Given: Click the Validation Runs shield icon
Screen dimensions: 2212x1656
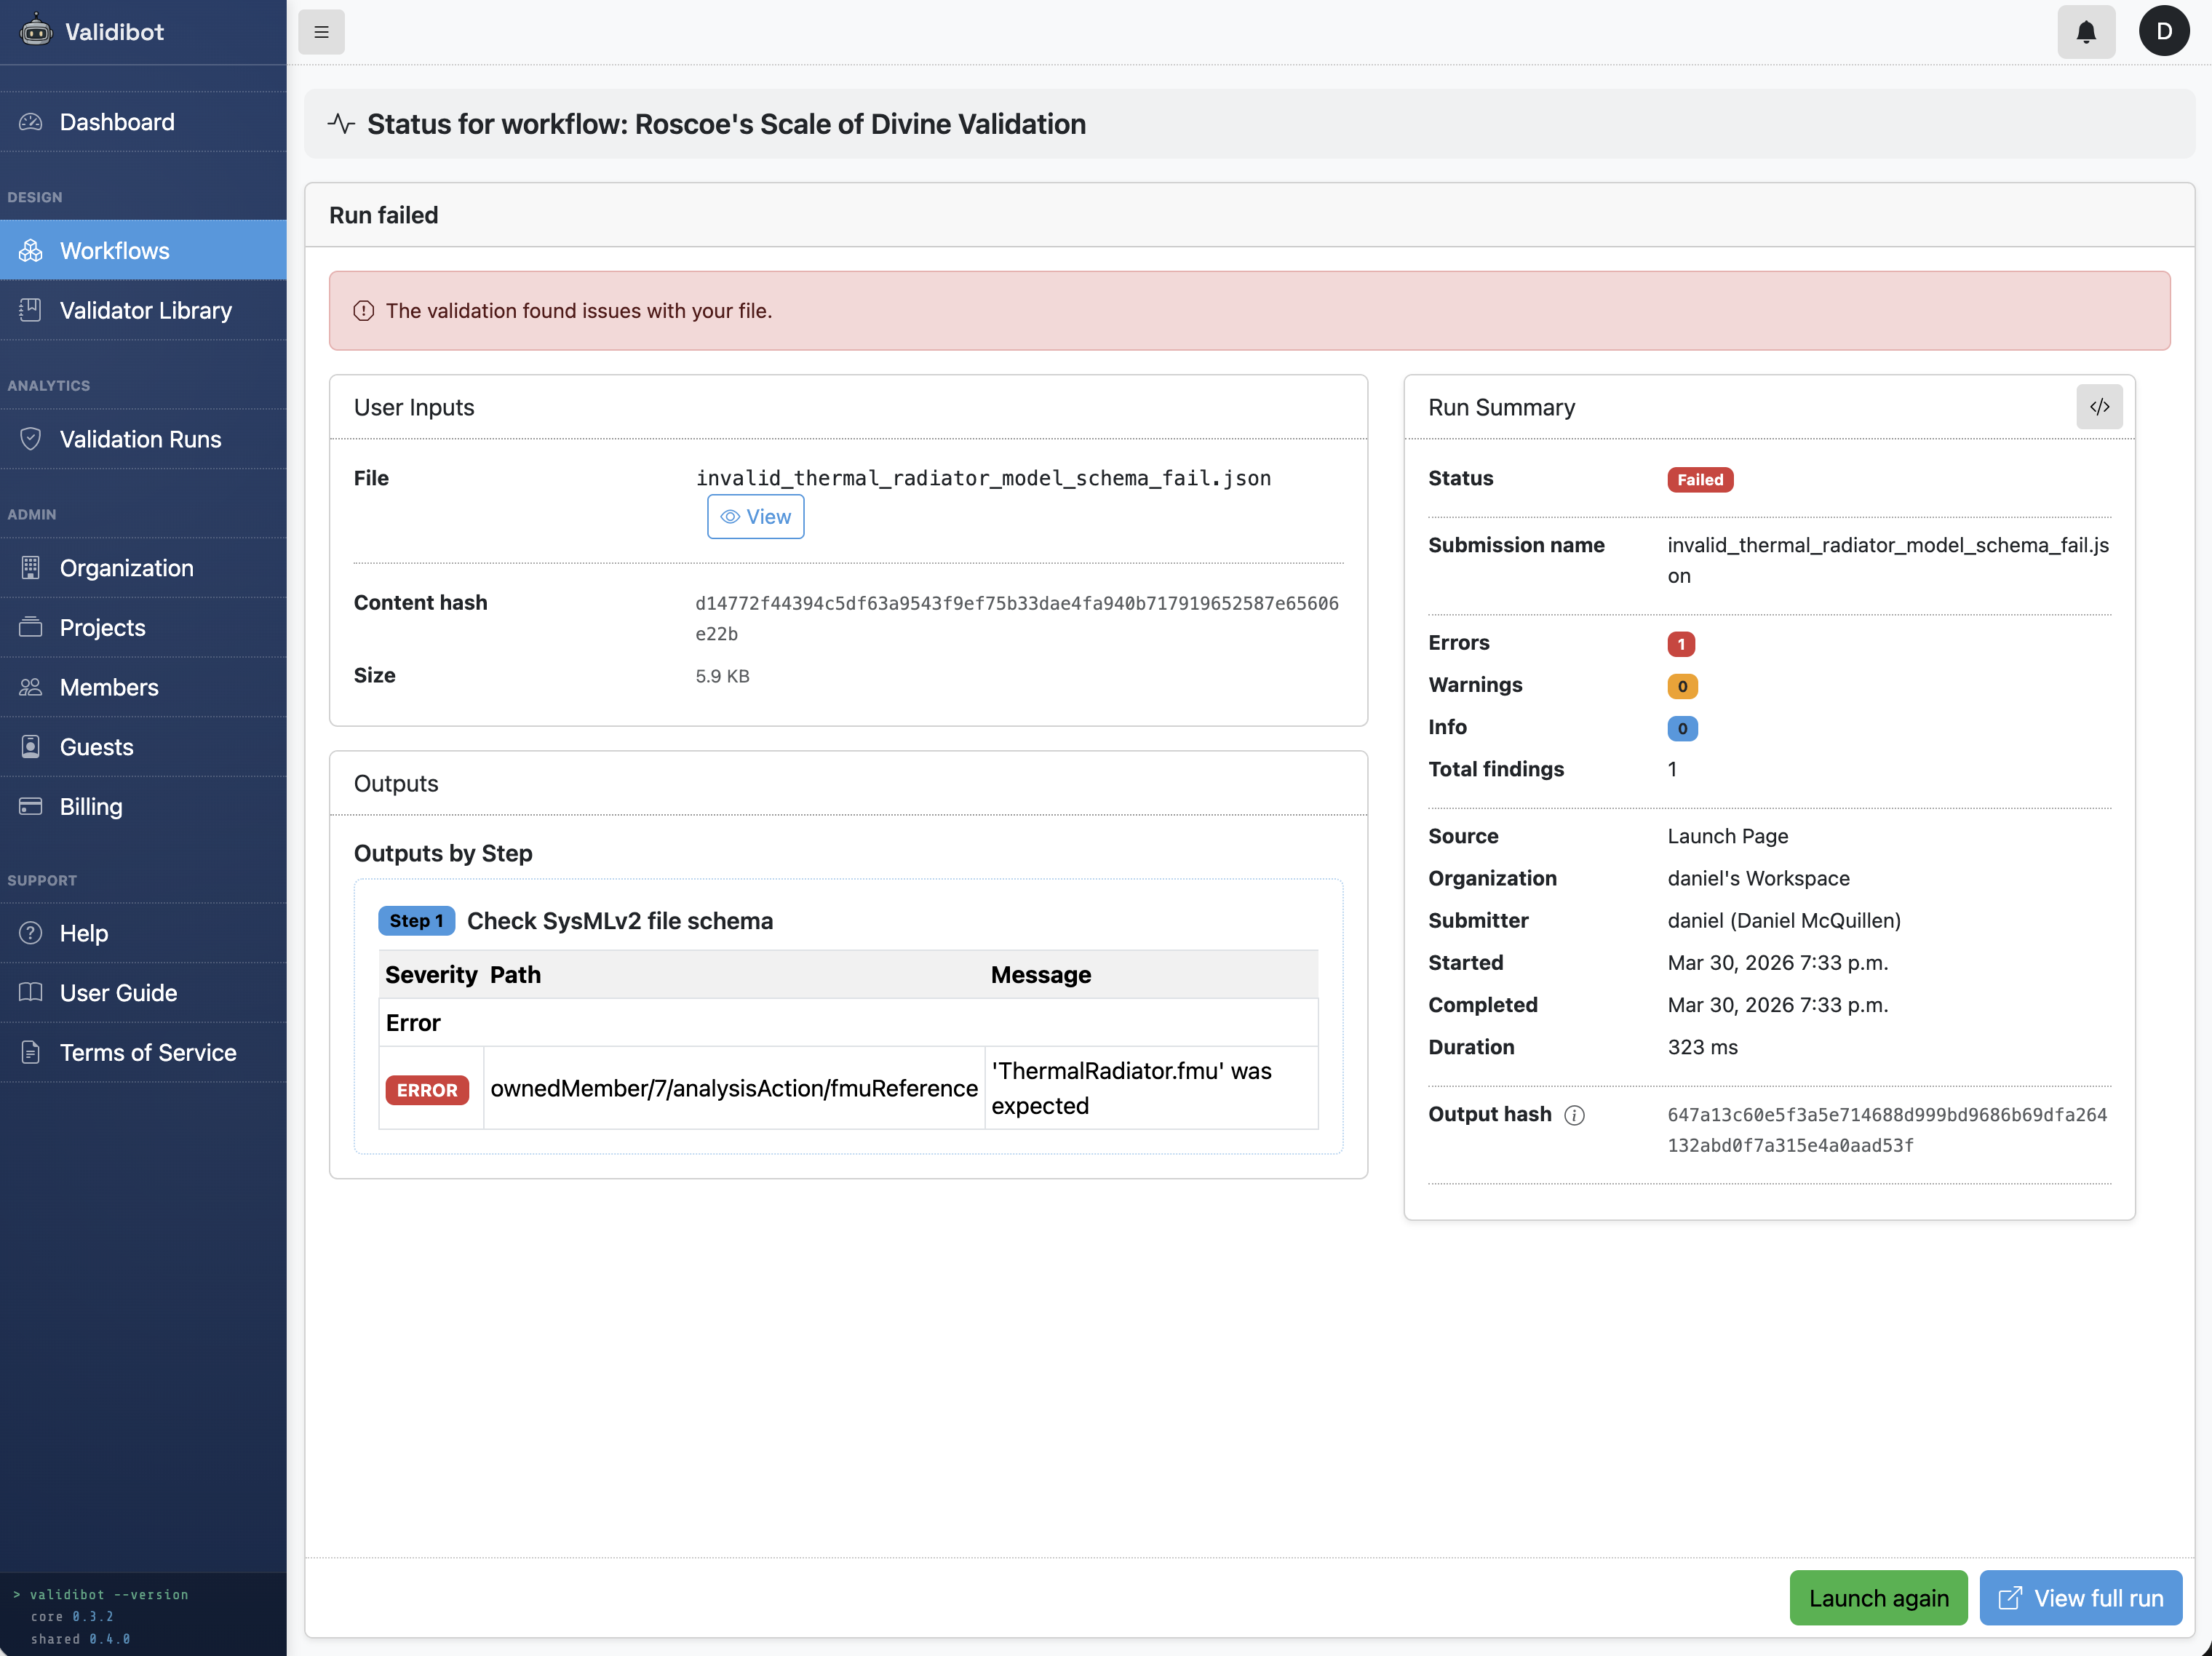Looking at the screenshot, I should click(x=31, y=439).
